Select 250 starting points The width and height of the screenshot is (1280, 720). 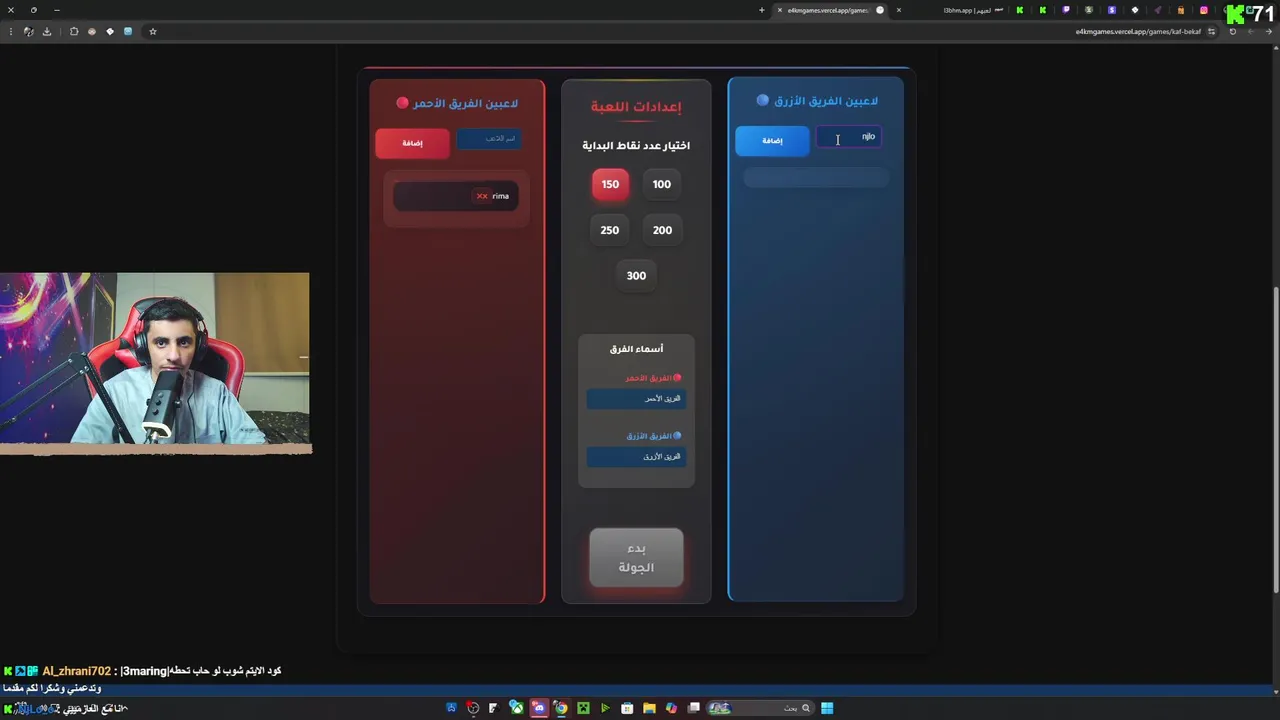point(610,230)
